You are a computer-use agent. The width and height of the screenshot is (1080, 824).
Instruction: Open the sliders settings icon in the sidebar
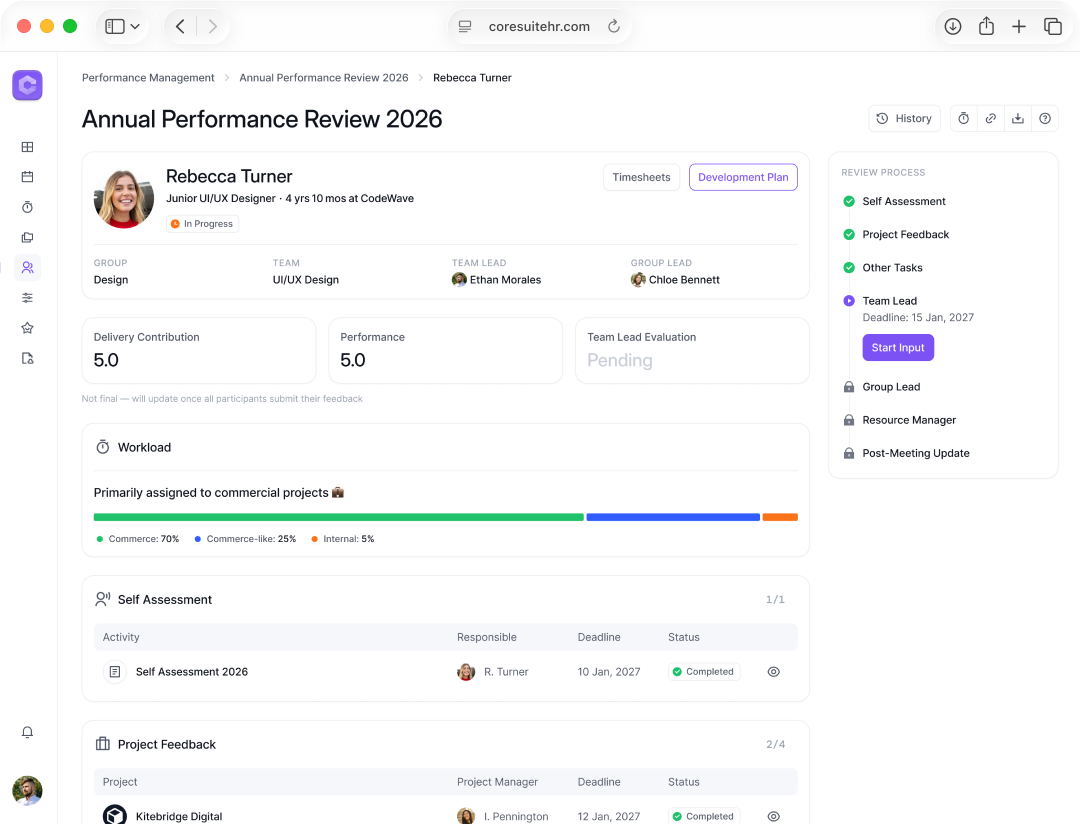point(27,298)
